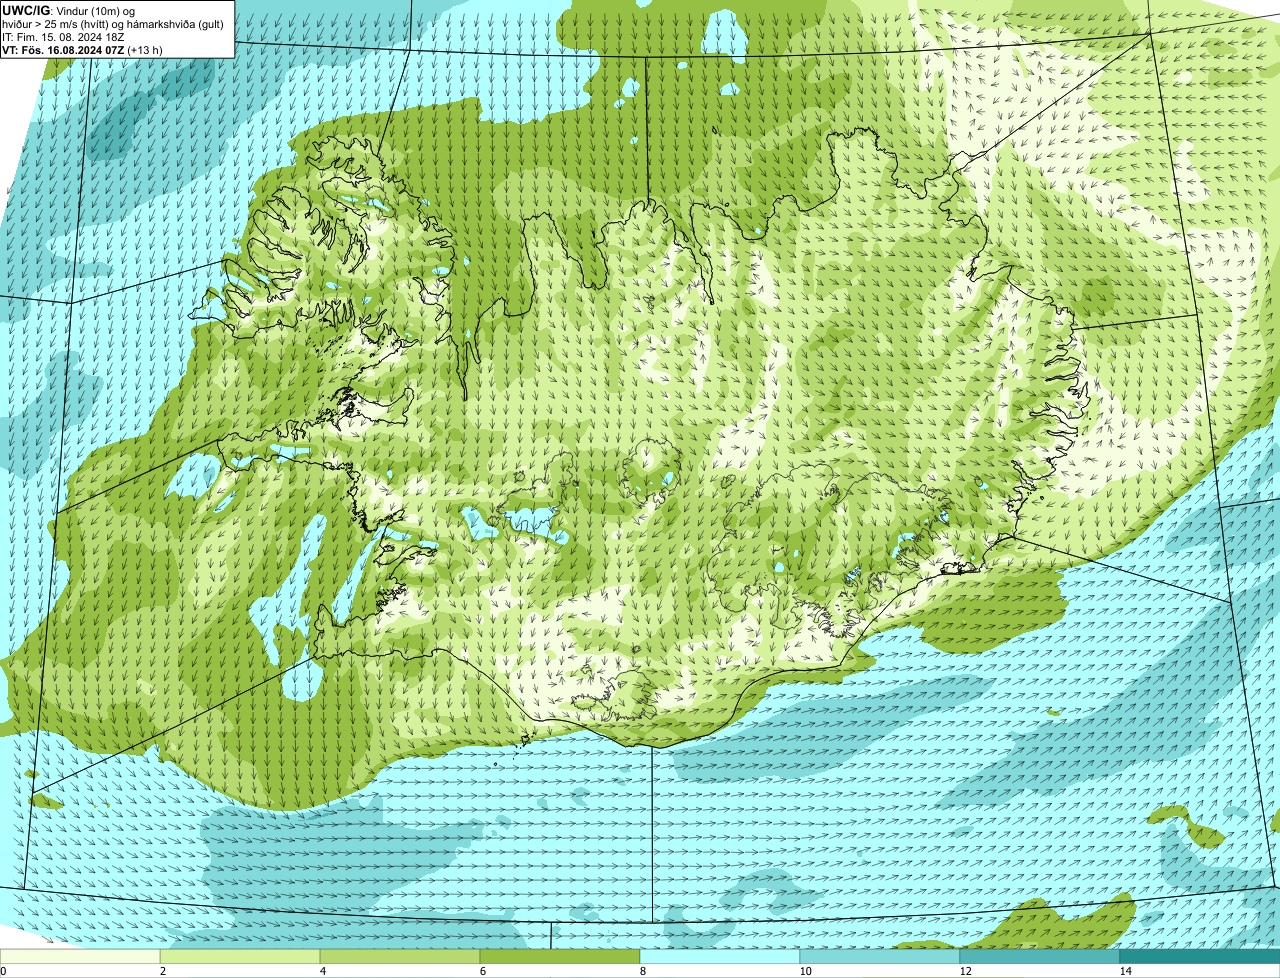Click the 'VT: Fös. 16.08.2024 07Z' valid time line
Image resolution: width=1280 pixels, height=978 pixels.
[x=83, y=49]
